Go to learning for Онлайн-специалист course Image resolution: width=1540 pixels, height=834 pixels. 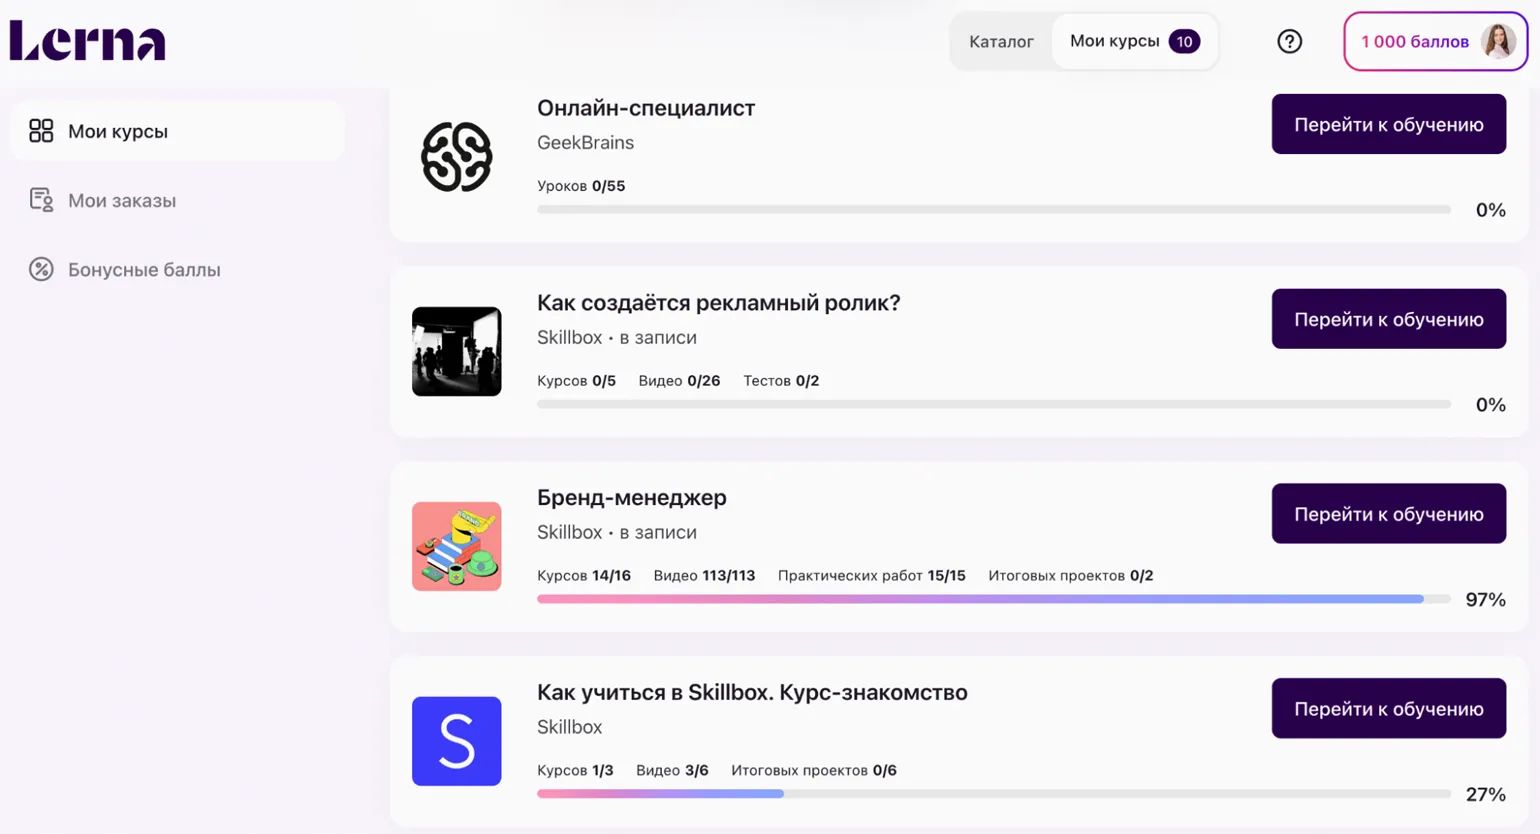pyautogui.click(x=1388, y=124)
